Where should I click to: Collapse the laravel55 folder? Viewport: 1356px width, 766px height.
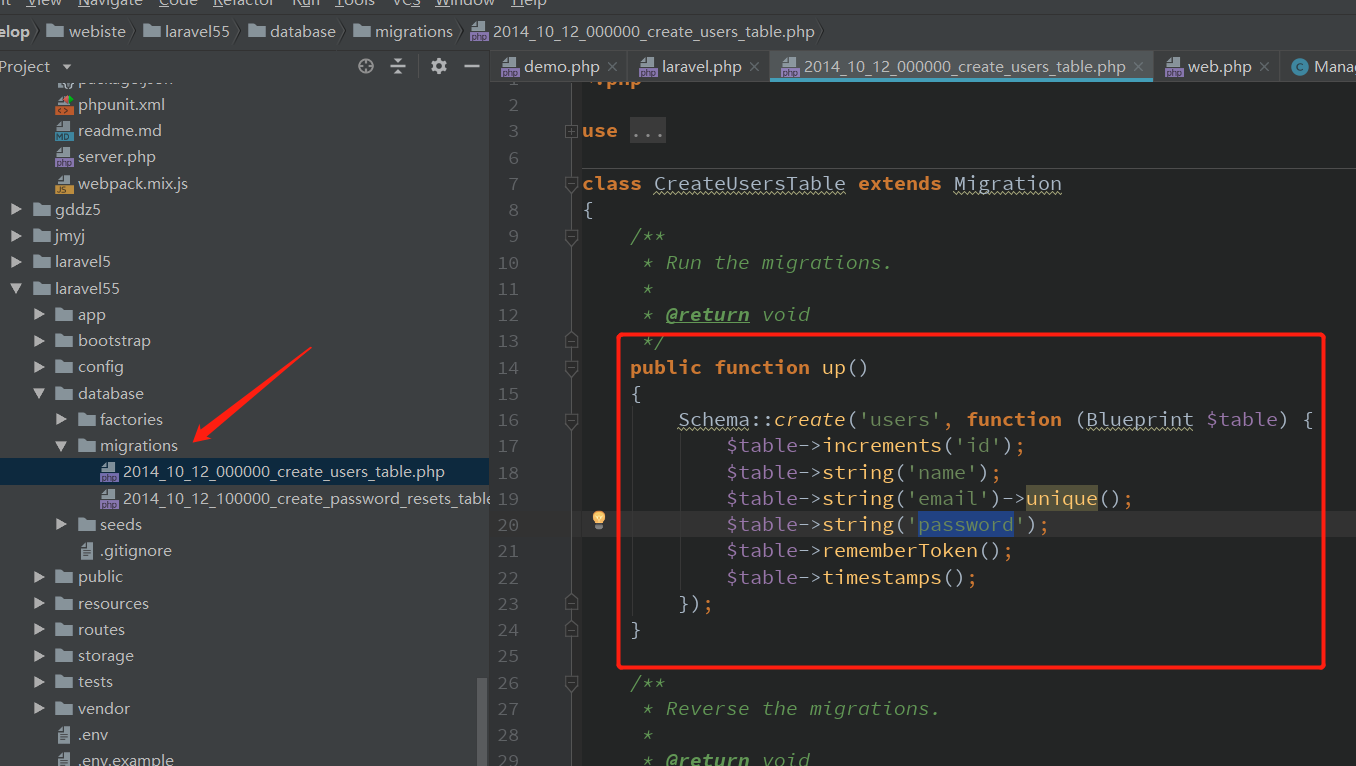point(16,289)
